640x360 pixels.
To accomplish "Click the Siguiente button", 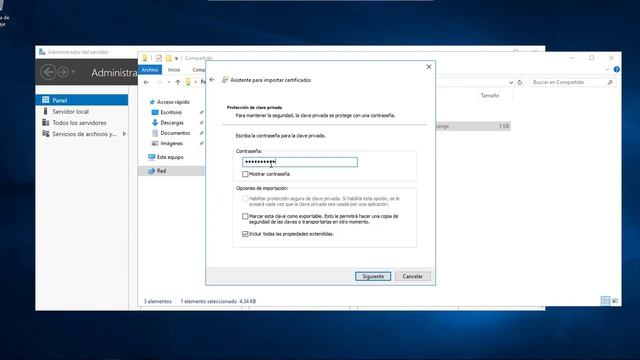I will click(373, 276).
